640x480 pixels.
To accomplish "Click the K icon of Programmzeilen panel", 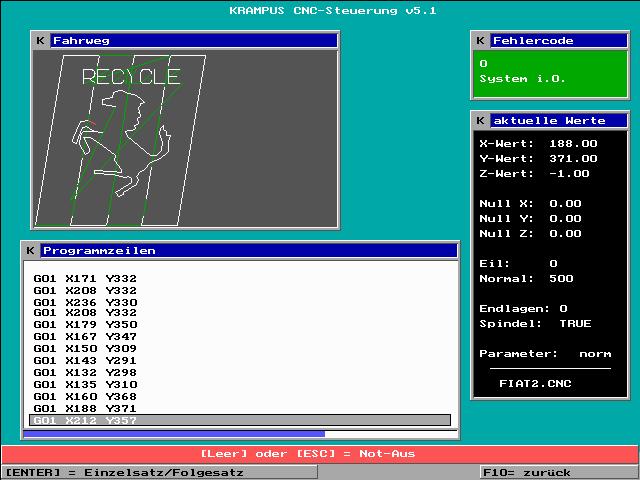I will (x=31, y=251).
